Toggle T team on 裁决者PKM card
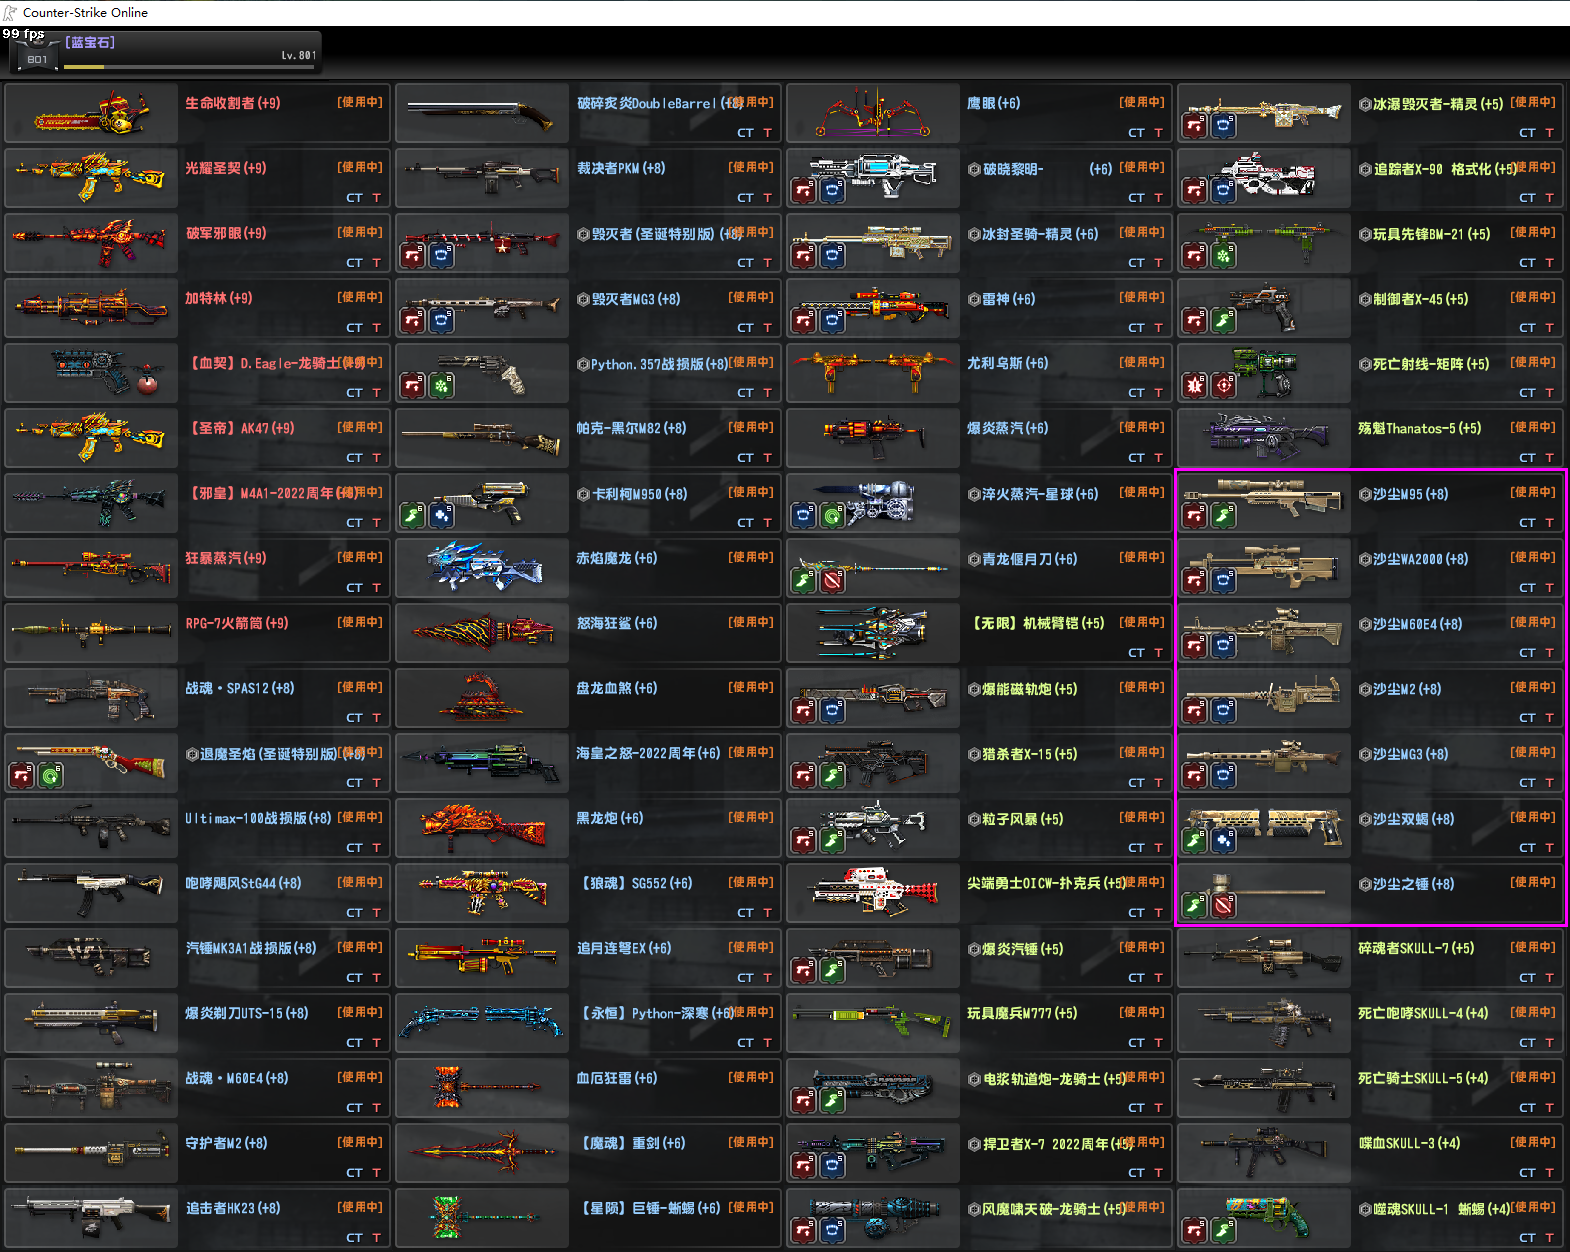Viewport: 1570px width, 1252px height. (x=767, y=198)
